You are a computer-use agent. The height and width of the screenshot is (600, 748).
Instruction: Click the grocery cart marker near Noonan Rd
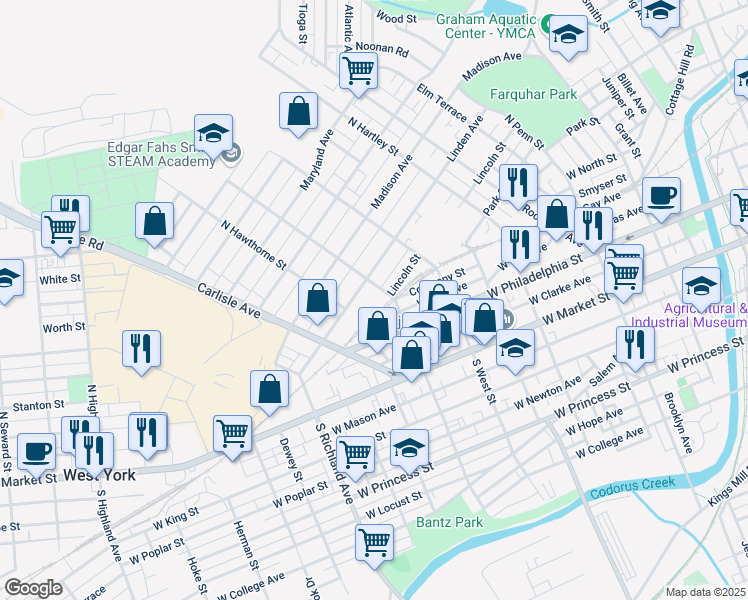[x=358, y=72]
